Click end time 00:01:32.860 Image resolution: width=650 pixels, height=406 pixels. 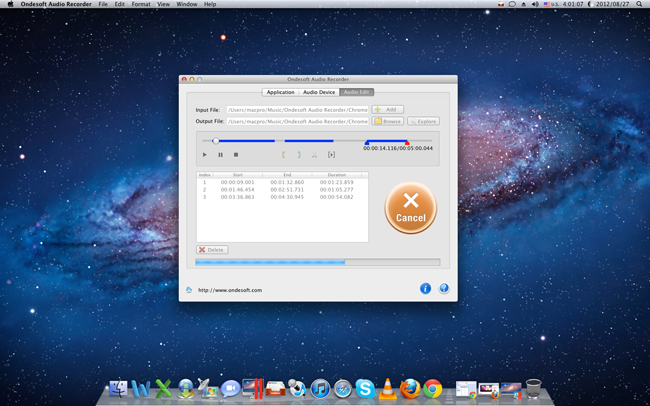tap(287, 182)
